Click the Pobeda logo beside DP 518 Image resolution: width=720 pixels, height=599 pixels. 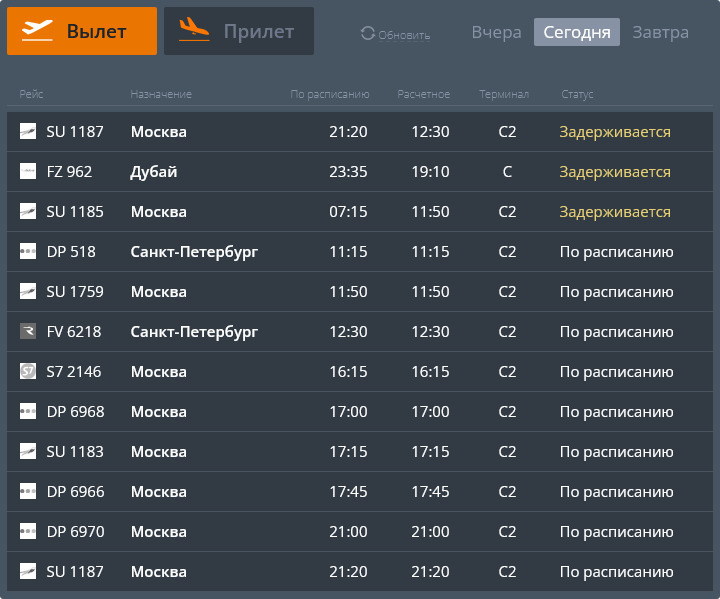coord(28,252)
